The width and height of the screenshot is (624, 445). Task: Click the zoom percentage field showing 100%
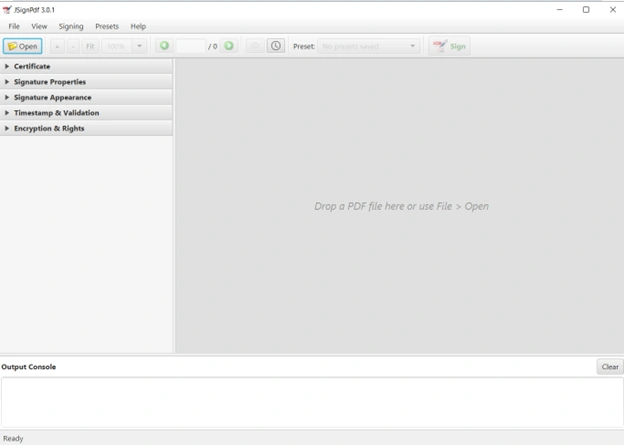[x=117, y=46]
